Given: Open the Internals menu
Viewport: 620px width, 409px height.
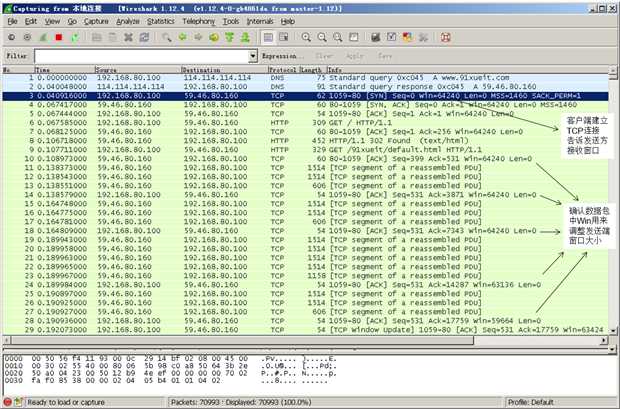Looking at the screenshot, I should (260, 21).
